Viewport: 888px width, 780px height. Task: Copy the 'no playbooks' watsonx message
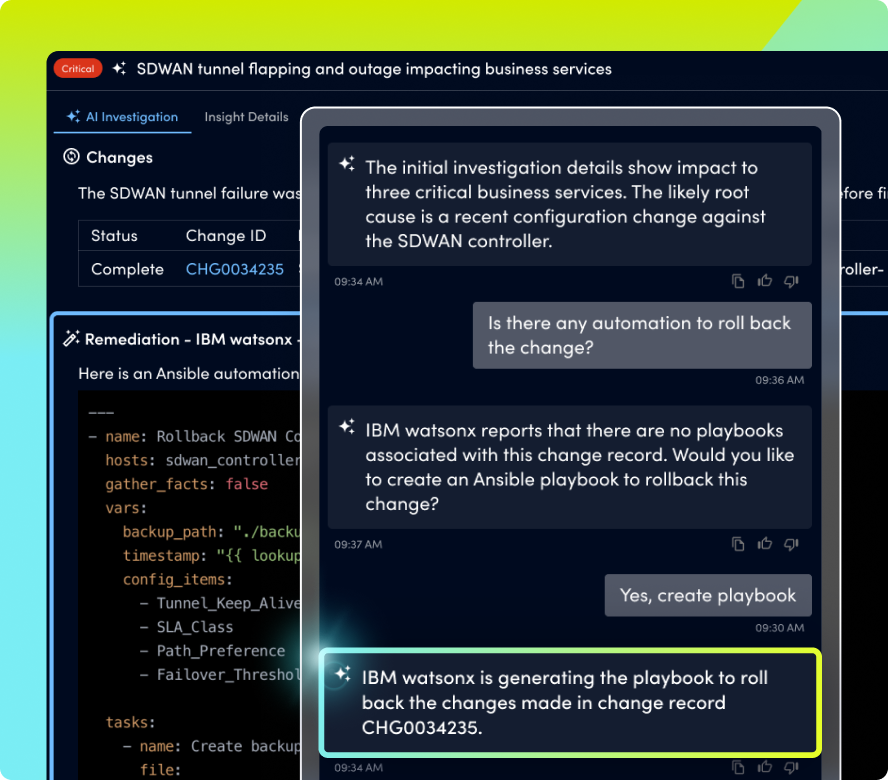[738, 544]
